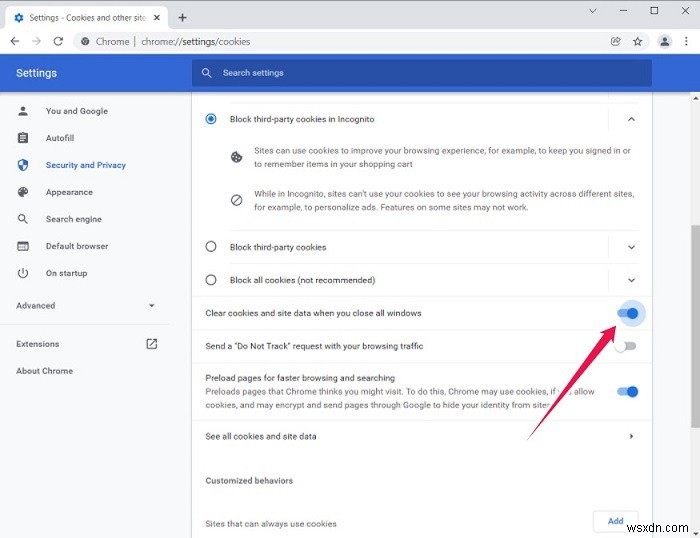Disable Preload pages for faster browsing toggle
This screenshot has width=700, height=538.
(x=627, y=392)
